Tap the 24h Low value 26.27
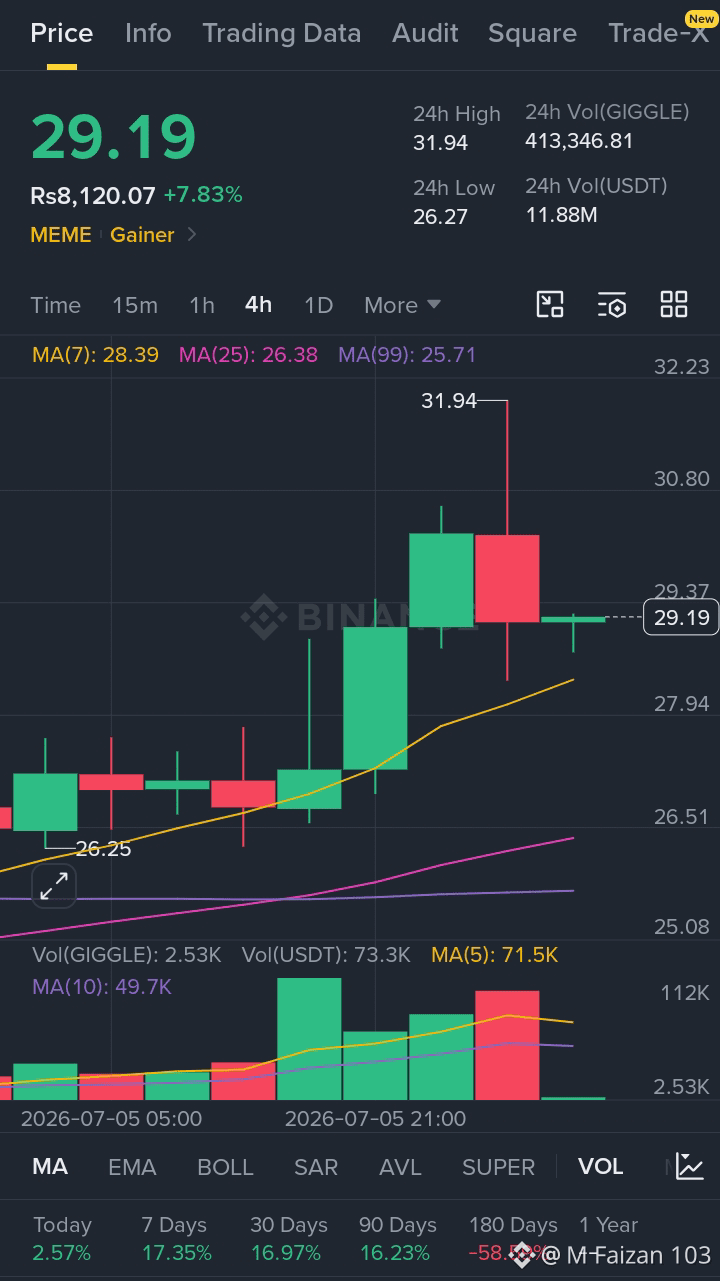 (x=440, y=216)
